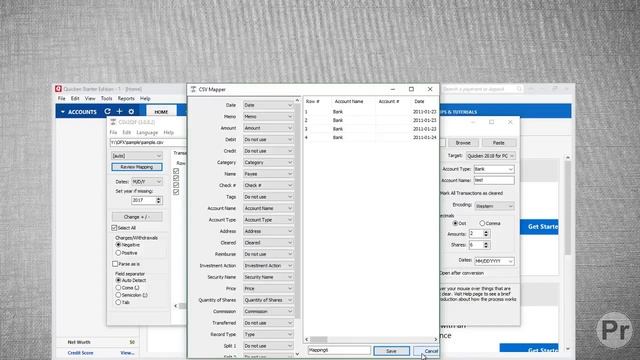The image size is (640, 360).
Task: Toggle the Select All checkbox
Action: click(x=114, y=228)
